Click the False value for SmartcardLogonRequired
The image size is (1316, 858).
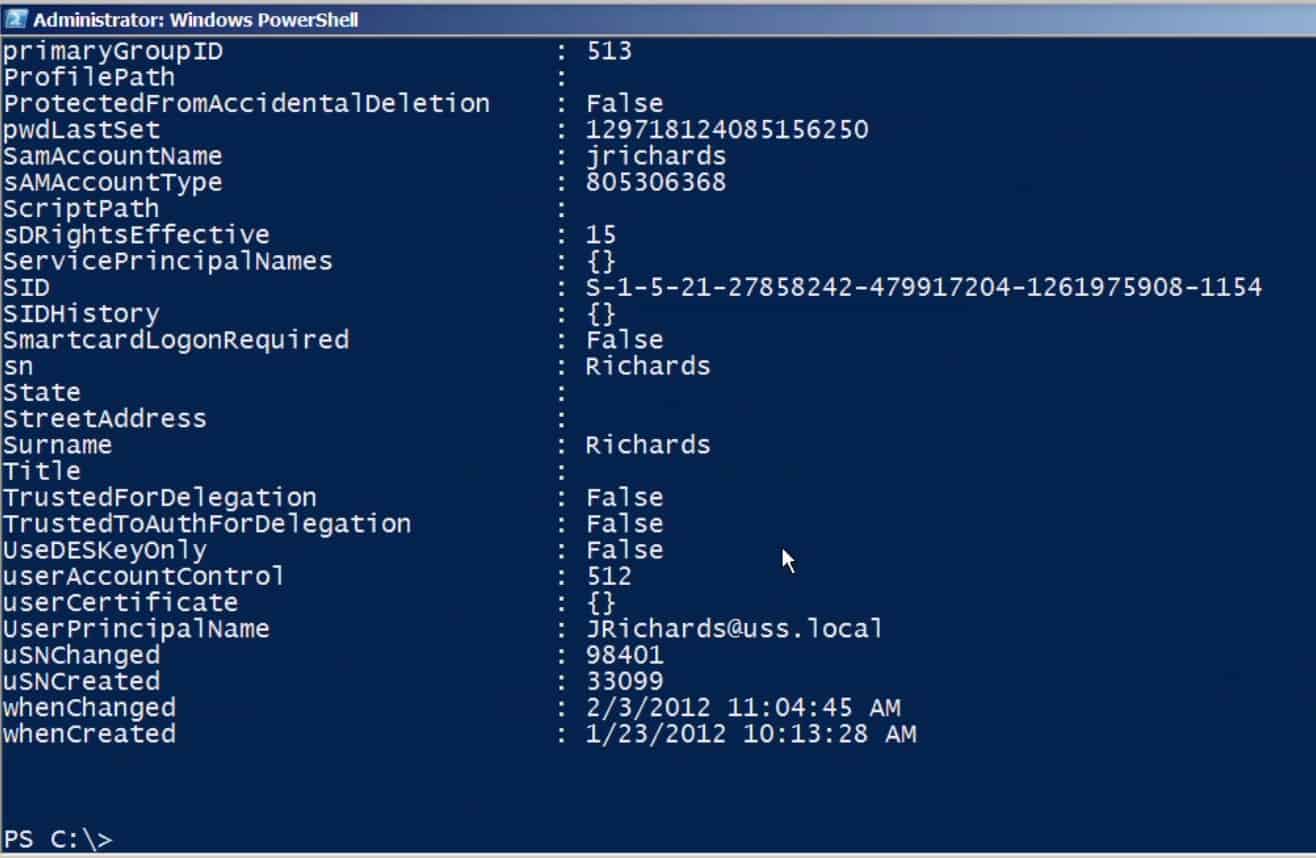coord(624,340)
